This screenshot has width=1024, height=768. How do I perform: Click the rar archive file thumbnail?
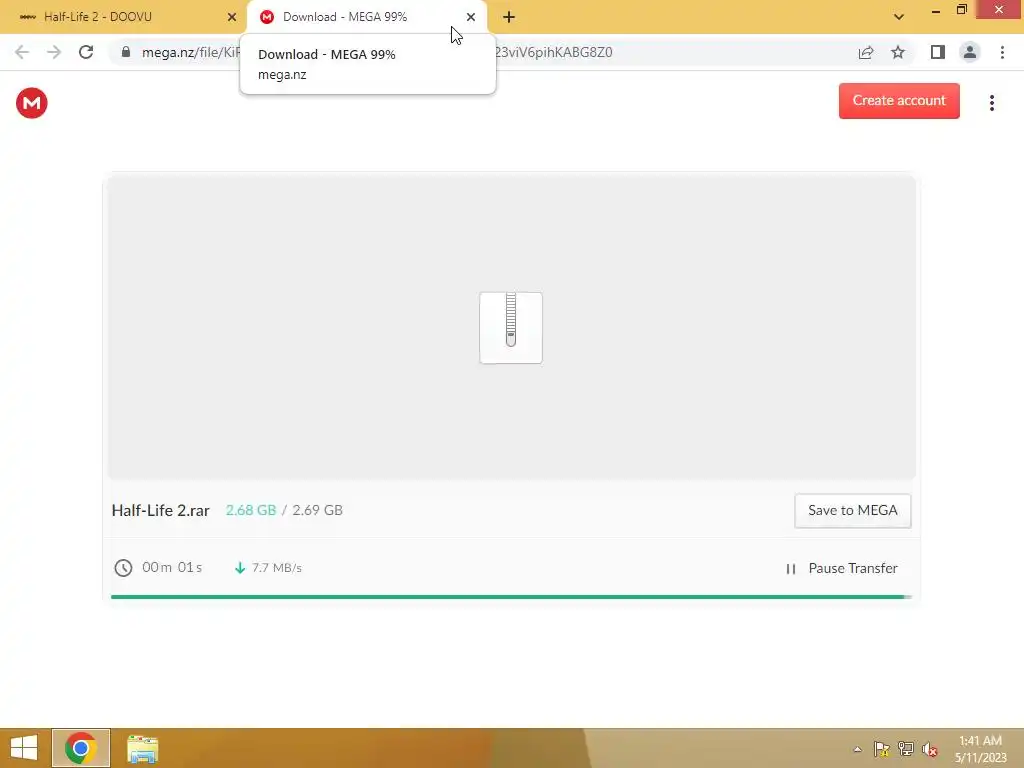[511, 327]
